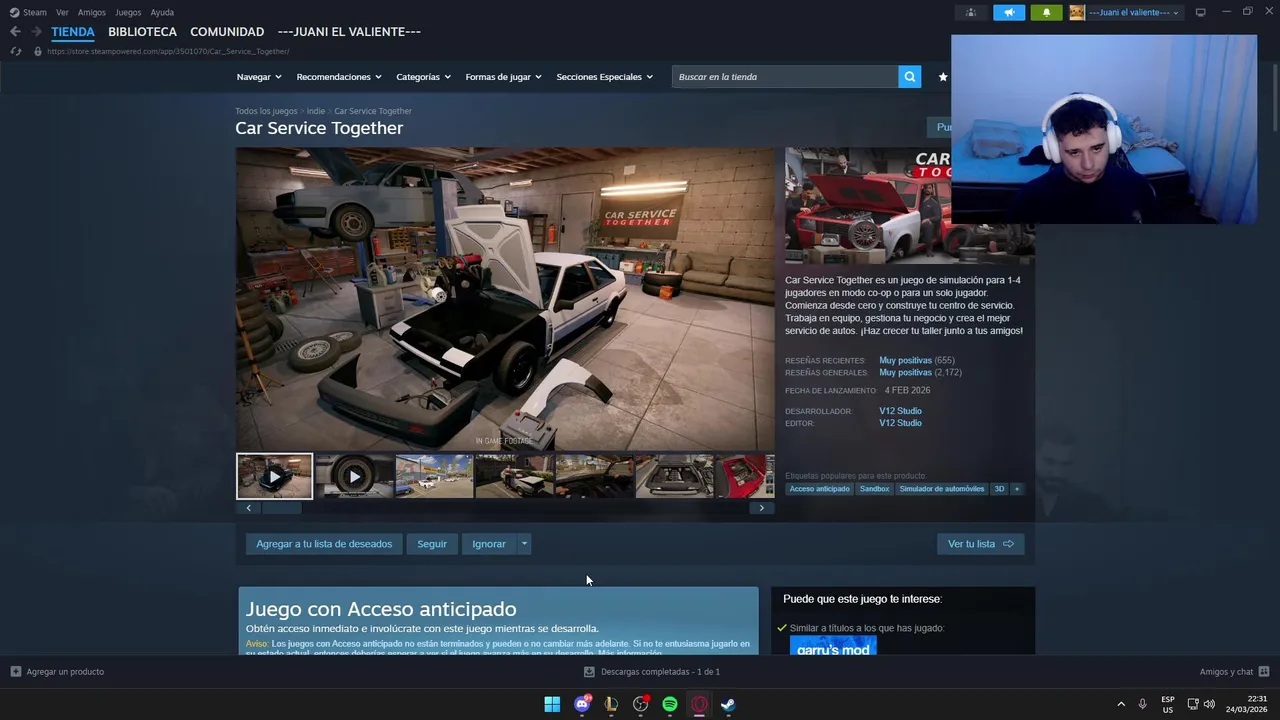Open the Recomendaciones dropdown
1280x720 pixels.
pyautogui.click(x=339, y=77)
